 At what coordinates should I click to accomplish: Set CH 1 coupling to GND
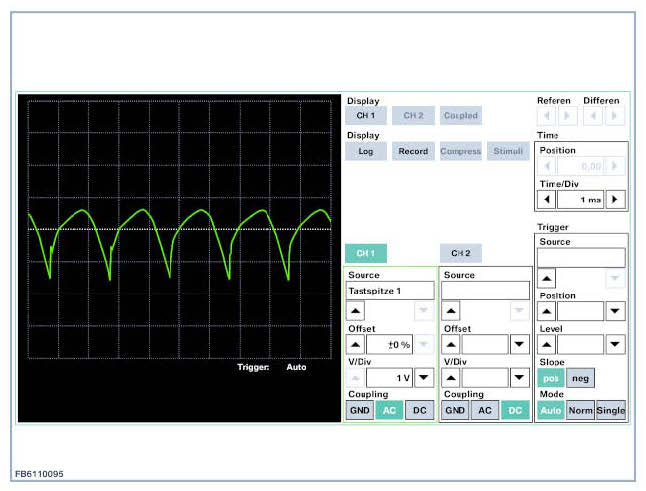[359, 410]
